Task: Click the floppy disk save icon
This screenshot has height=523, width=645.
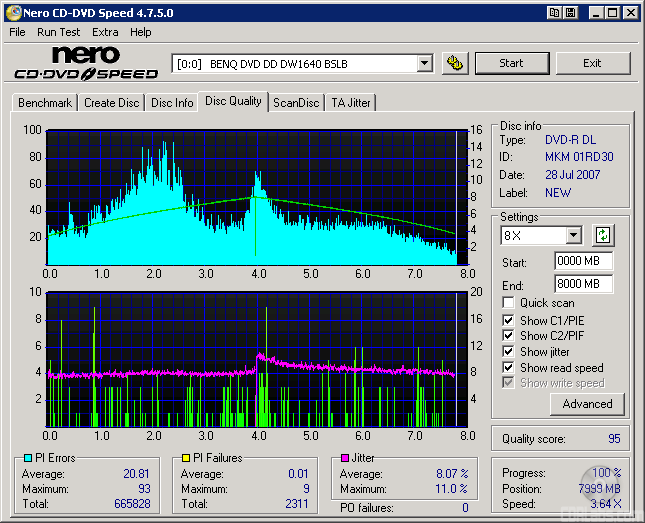Action: click(x=570, y=13)
